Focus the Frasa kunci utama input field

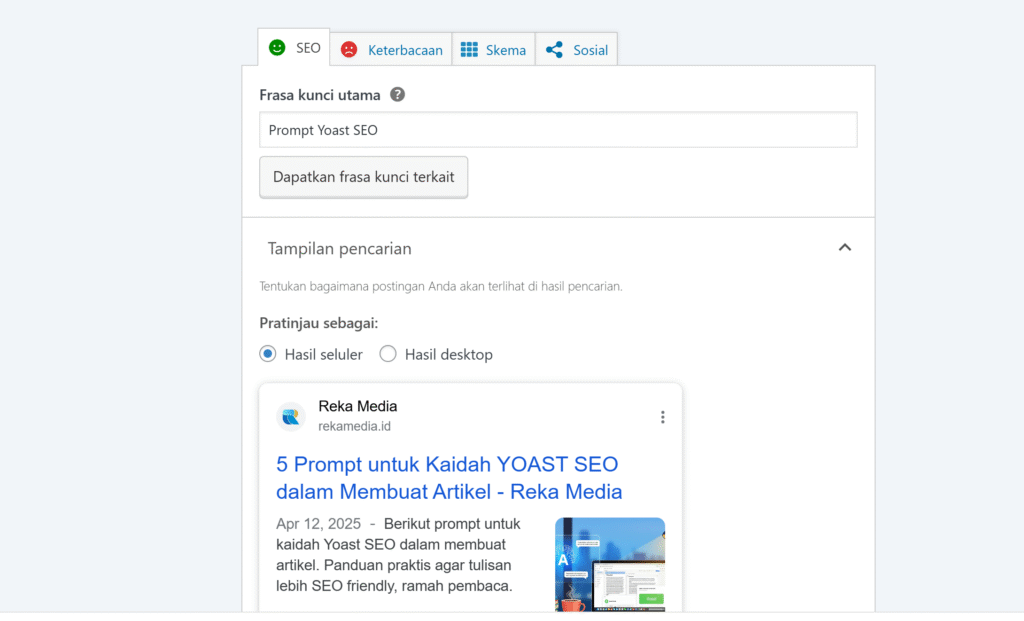[x=558, y=130]
